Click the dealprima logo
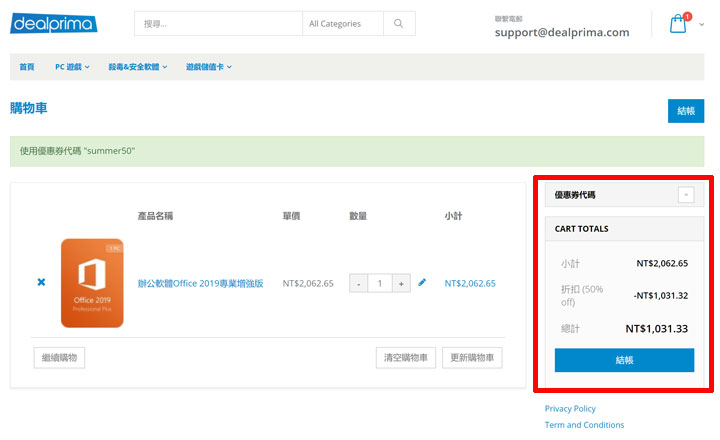Viewport: 720px width, 440px height. click(54, 24)
